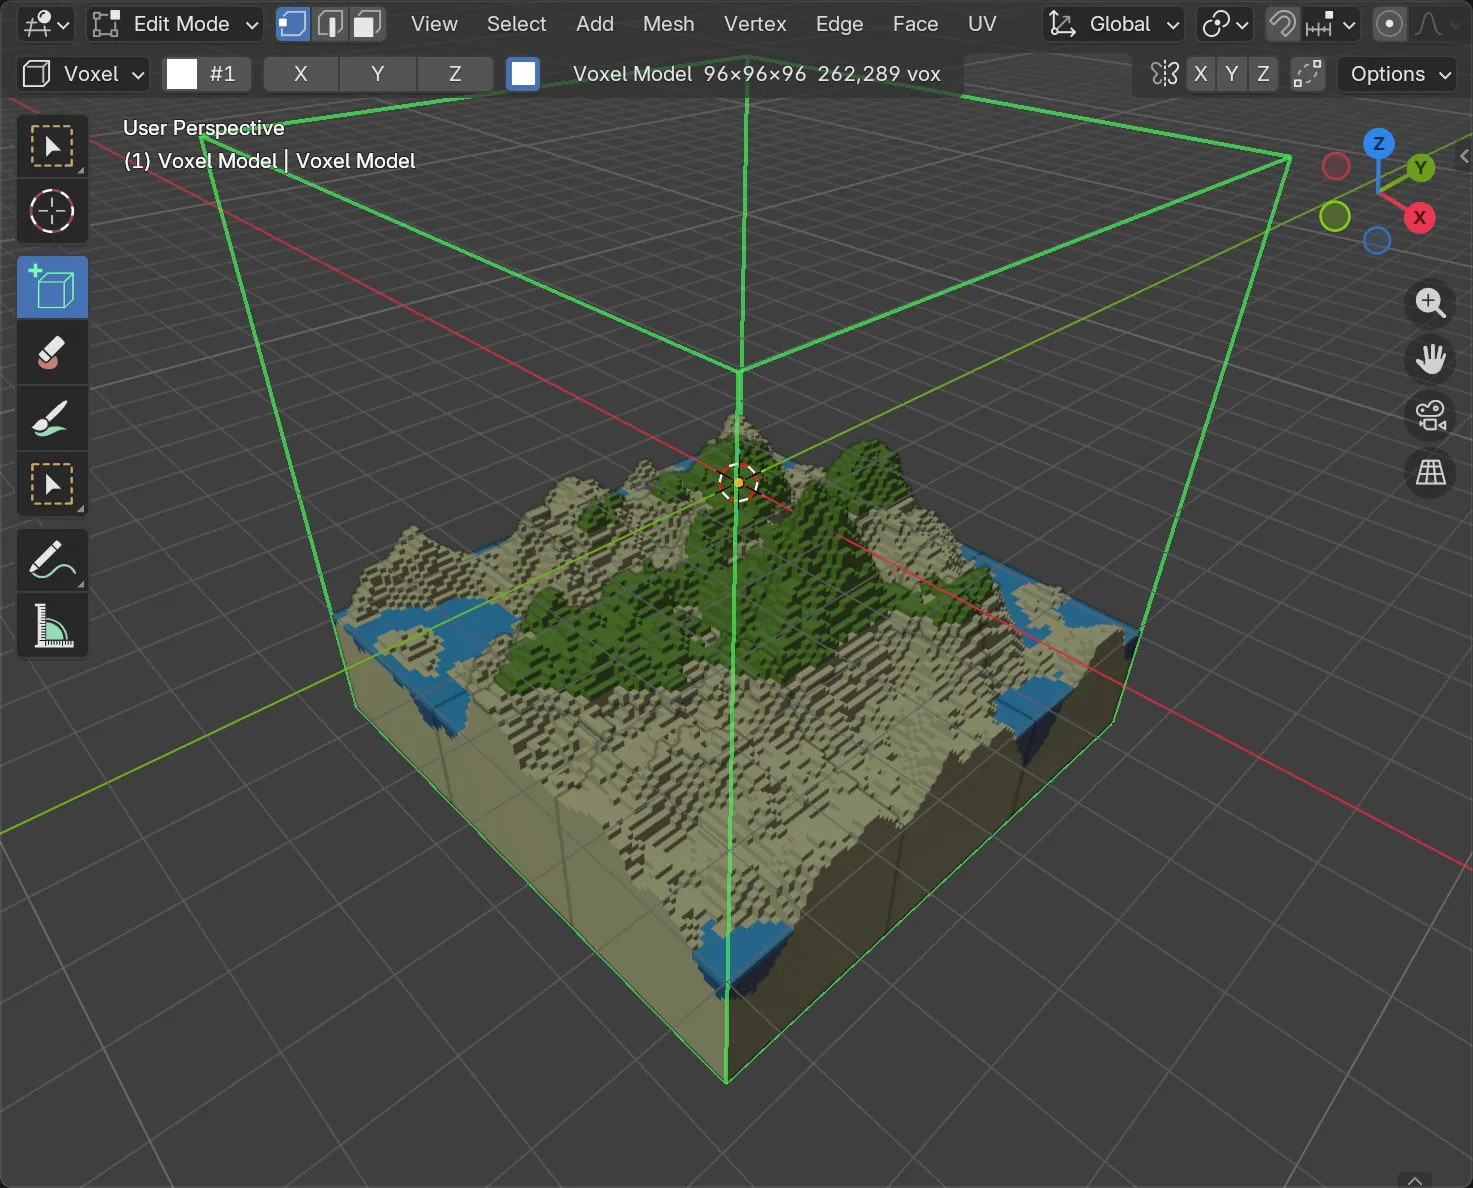The height and width of the screenshot is (1188, 1473).
Task: Open the snapping options dropdown
Action: tap(1330, 24)
